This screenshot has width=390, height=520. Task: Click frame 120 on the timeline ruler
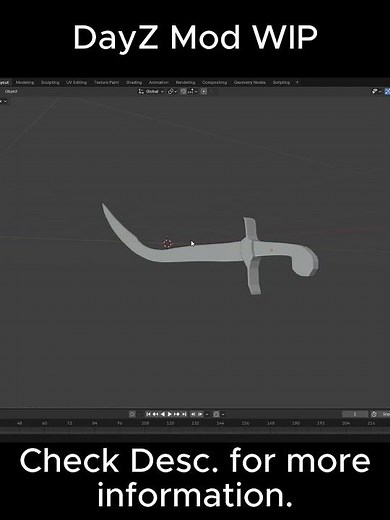point(170,423)
